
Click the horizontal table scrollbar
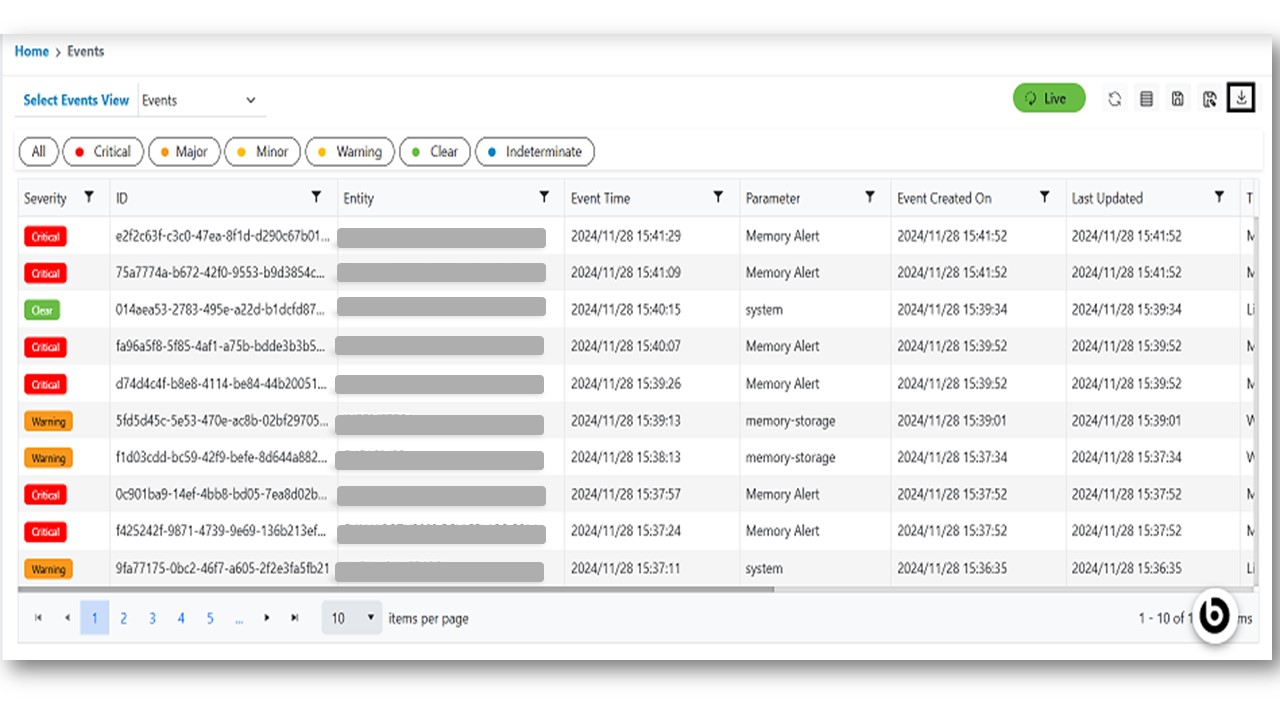(x=400, y=589)
